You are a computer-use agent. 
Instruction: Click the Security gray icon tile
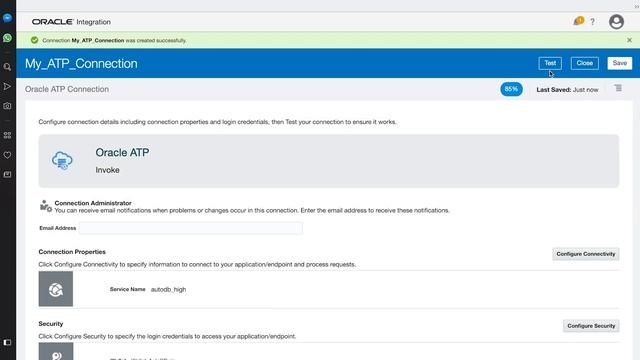[56, 351]
